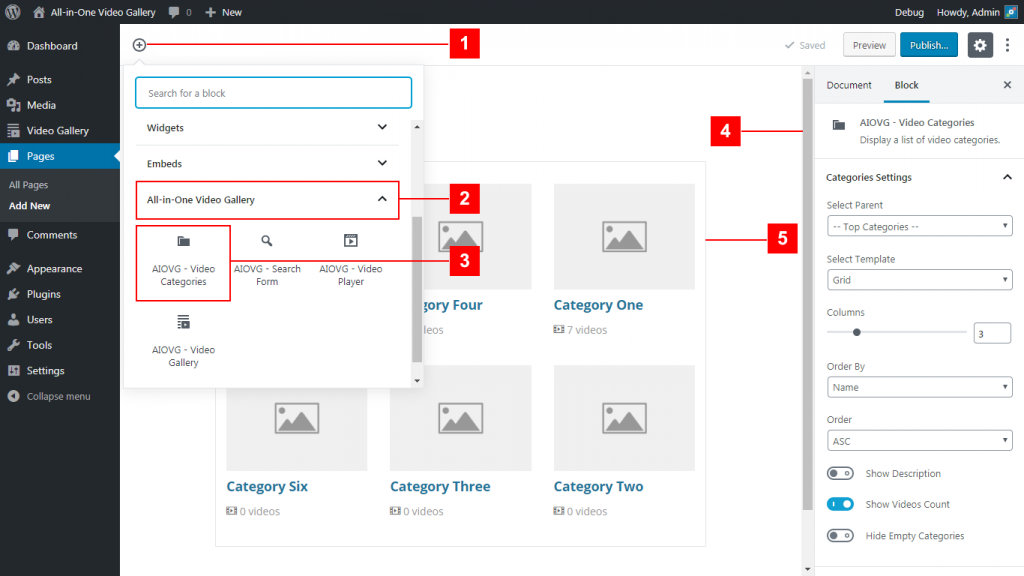This screenshot has width=1024, height=576.
Task: Open the block inserter plus icon
Action: (x=140, y=44)
